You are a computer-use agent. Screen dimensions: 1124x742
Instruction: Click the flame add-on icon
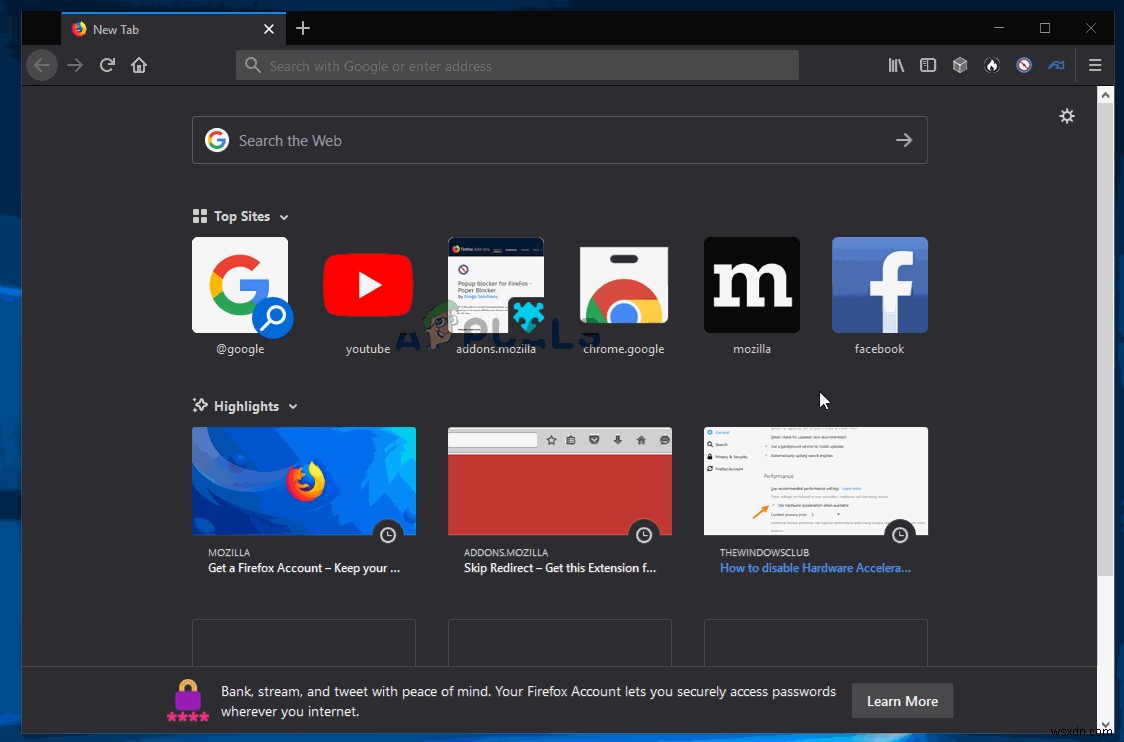992,65
